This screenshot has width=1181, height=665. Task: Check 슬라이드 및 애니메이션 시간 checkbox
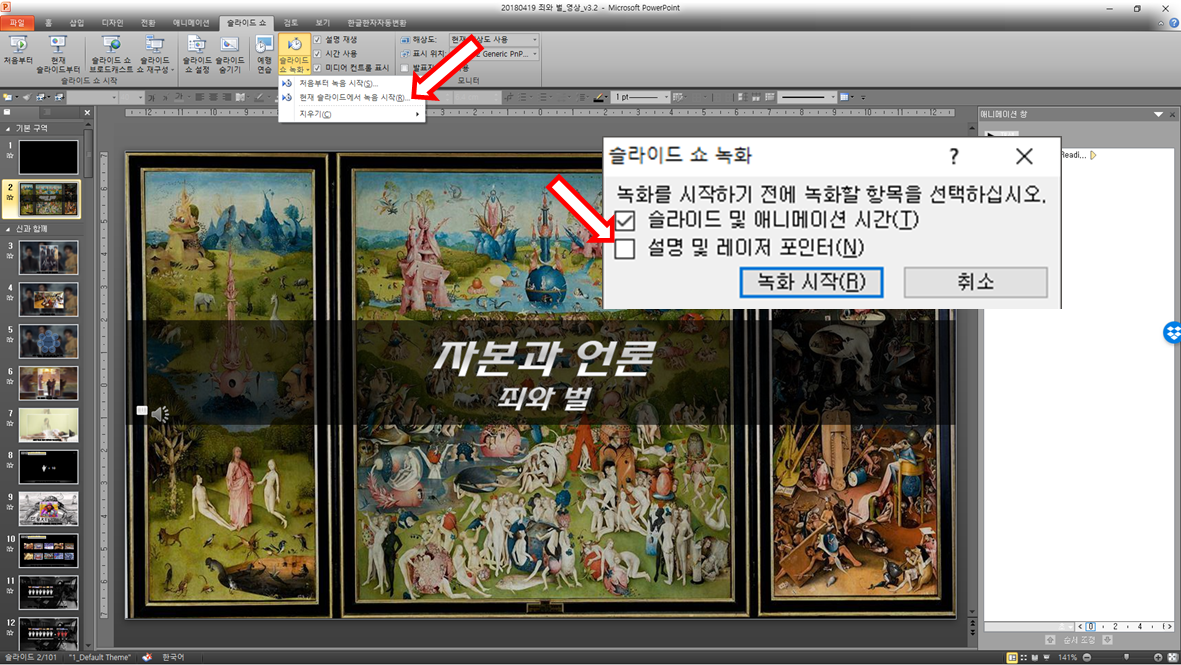(x=624, y=221)
